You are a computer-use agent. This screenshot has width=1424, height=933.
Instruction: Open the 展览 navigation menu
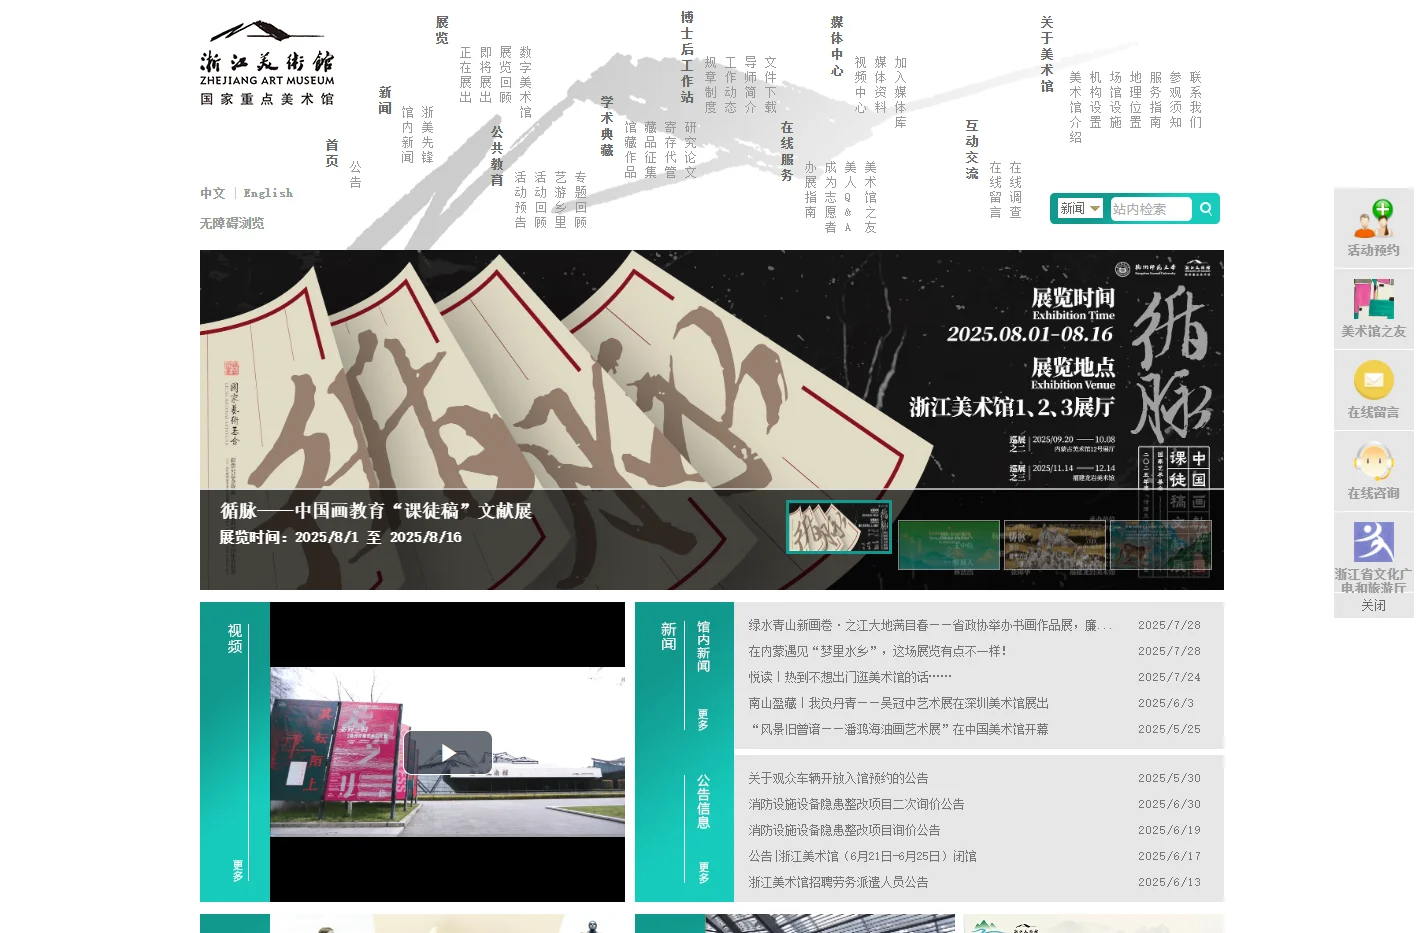[442, 30]
